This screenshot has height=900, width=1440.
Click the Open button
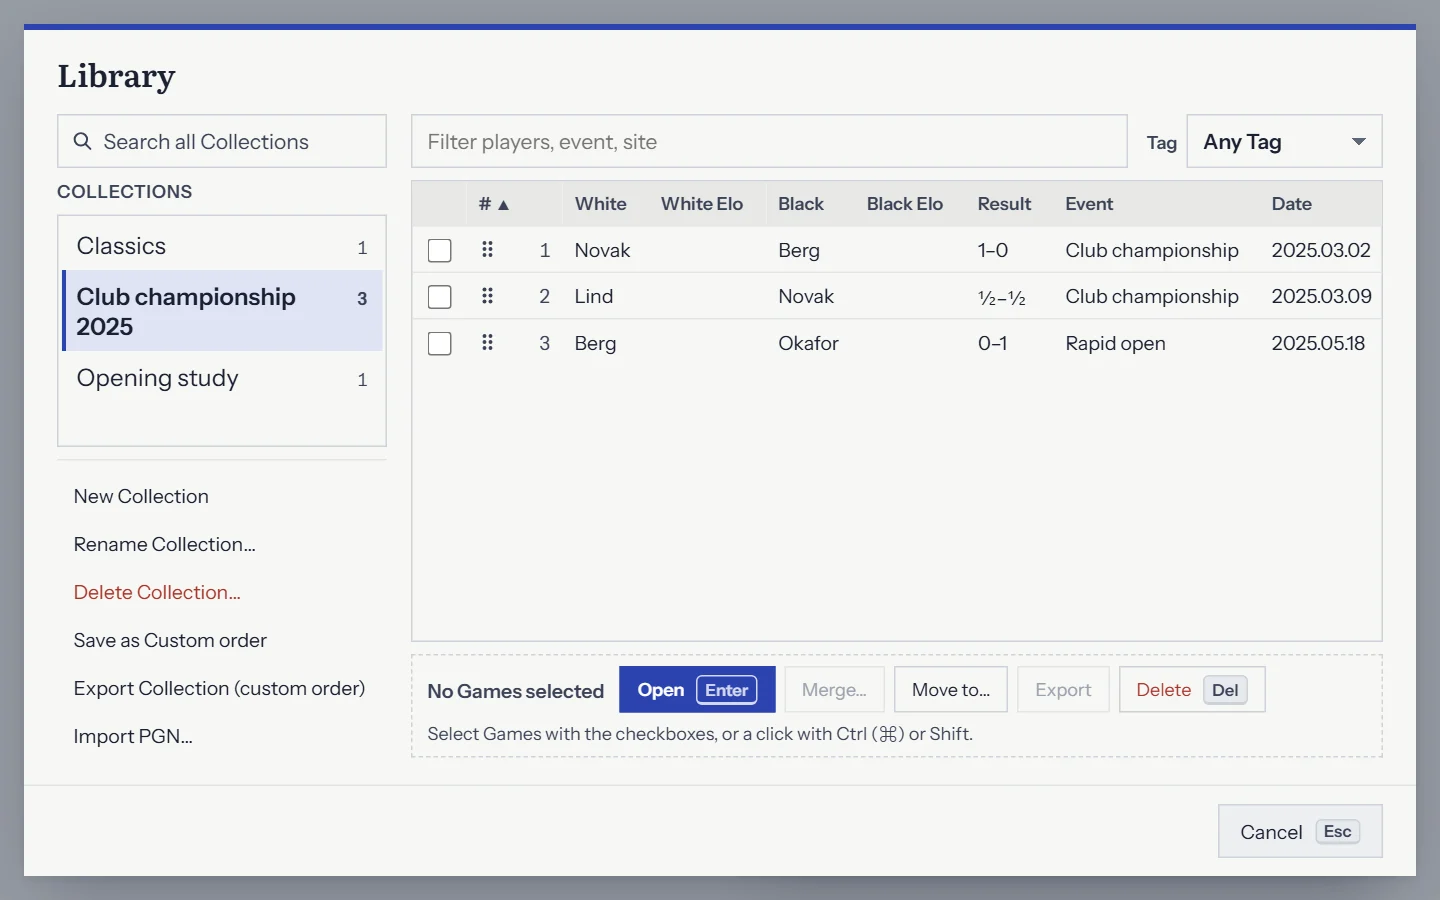click(x=697, y=690)
